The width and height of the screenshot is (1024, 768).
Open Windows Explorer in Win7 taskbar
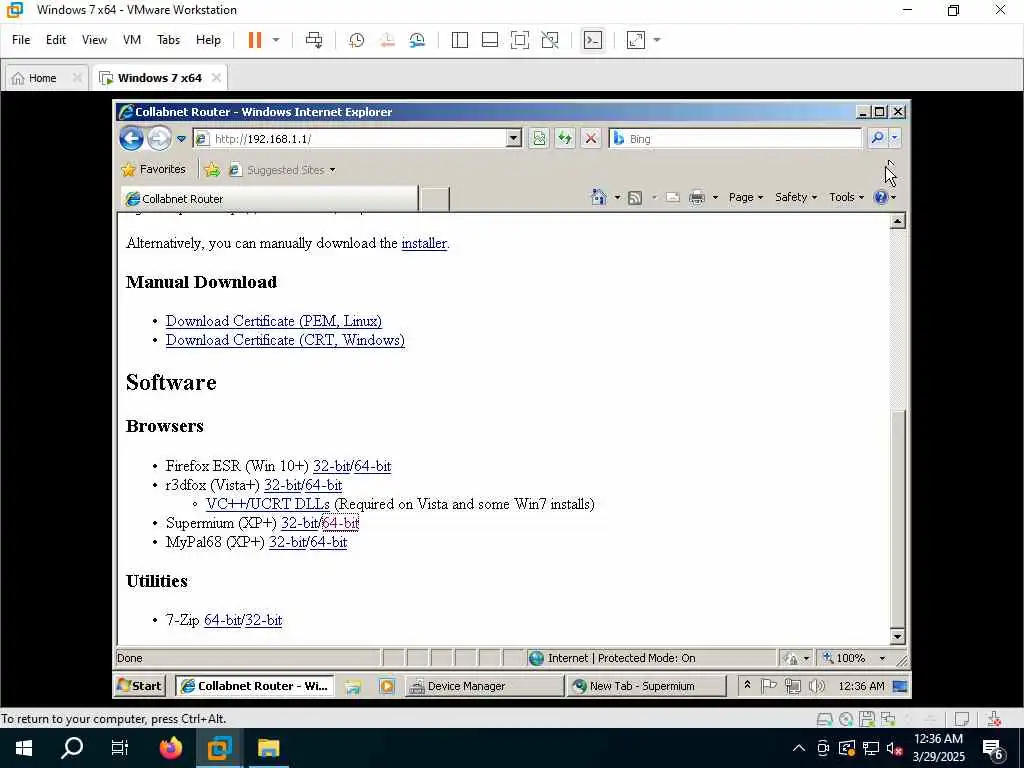(353, 686)
